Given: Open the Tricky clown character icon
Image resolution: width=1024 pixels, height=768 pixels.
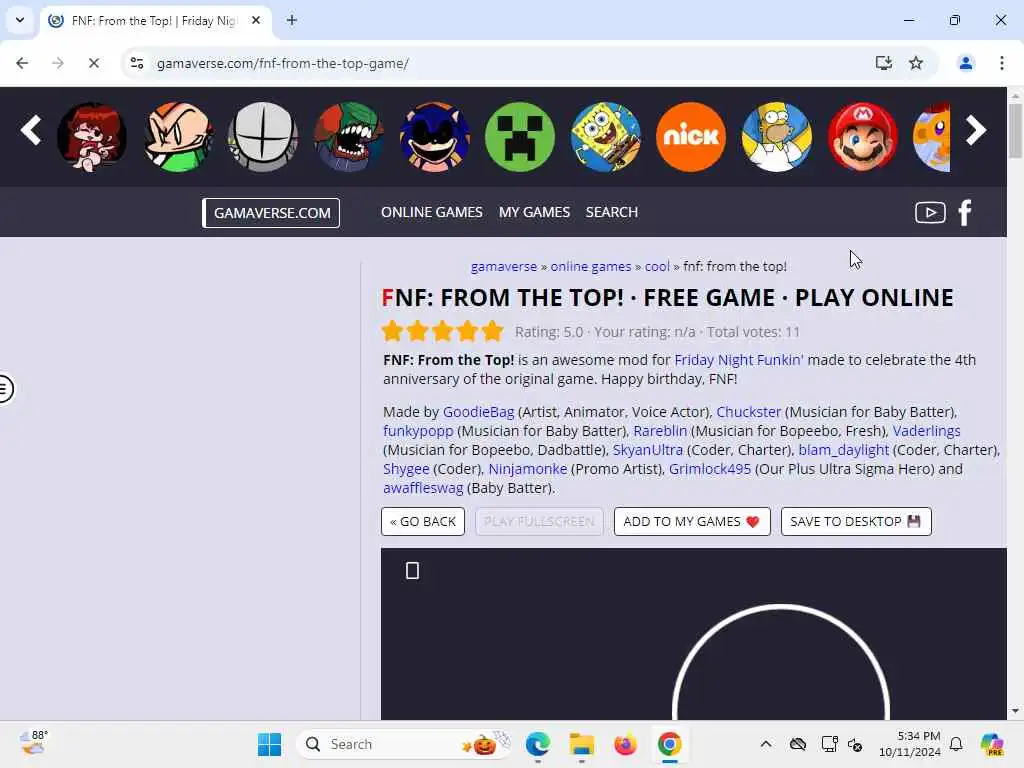Looking at the screenshot, I should tap(349, 137).
